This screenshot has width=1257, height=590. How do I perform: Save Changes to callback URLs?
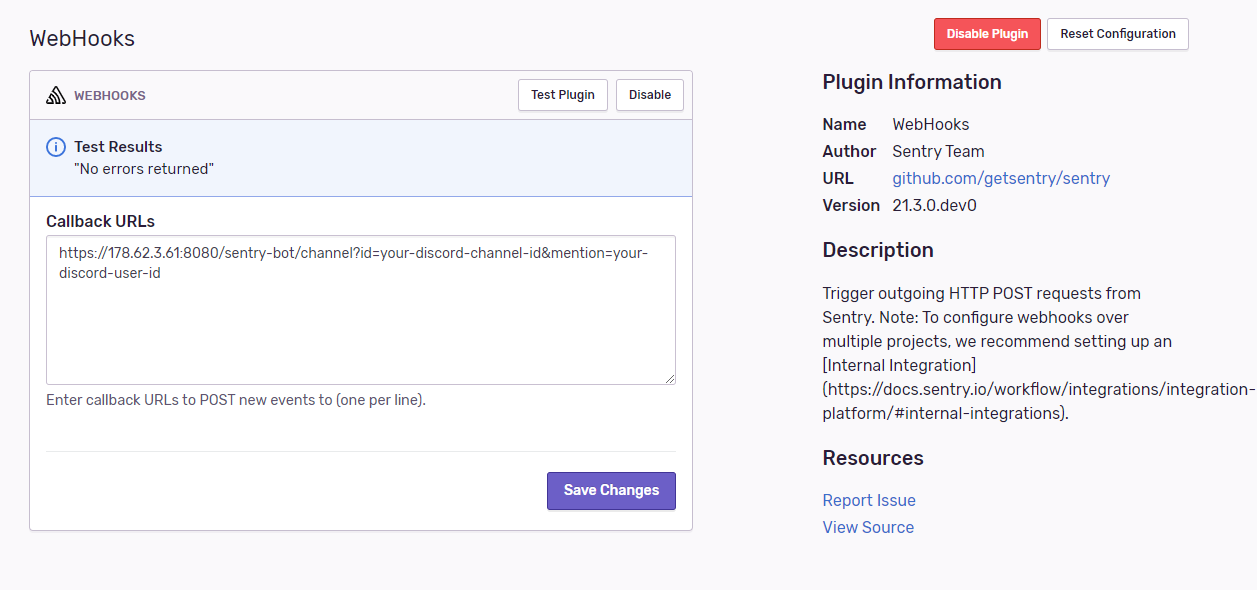click(x=611, y=491)
